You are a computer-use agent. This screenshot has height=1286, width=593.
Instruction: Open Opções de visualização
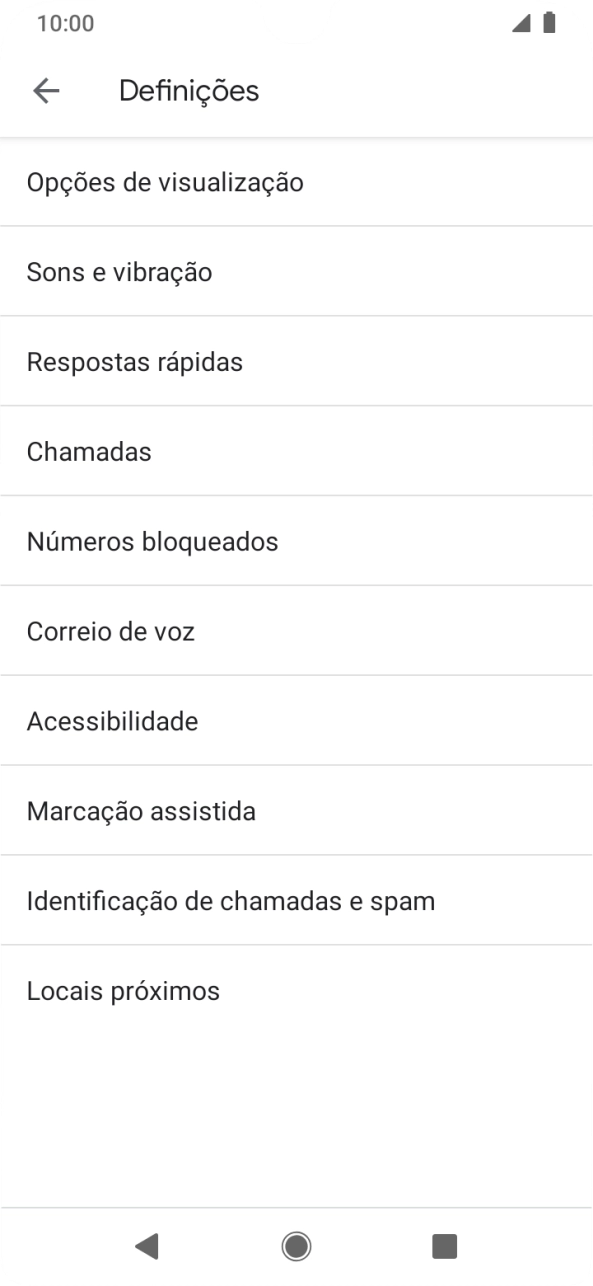tap(166, 182)
